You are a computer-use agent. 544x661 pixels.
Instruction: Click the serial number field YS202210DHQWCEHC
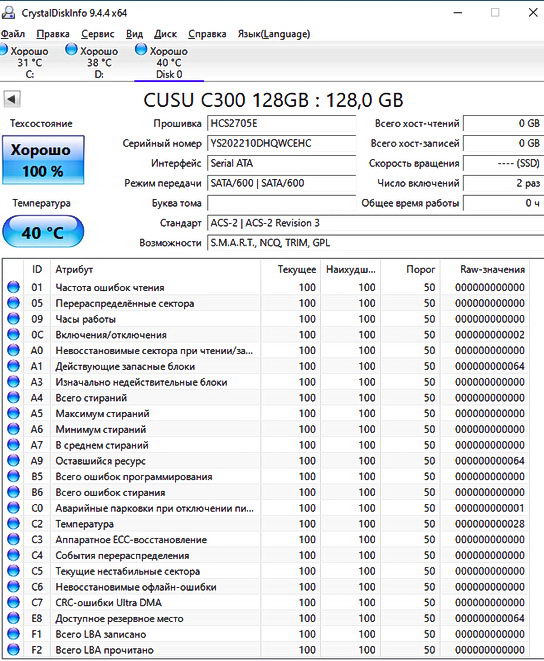click(281, 143)
